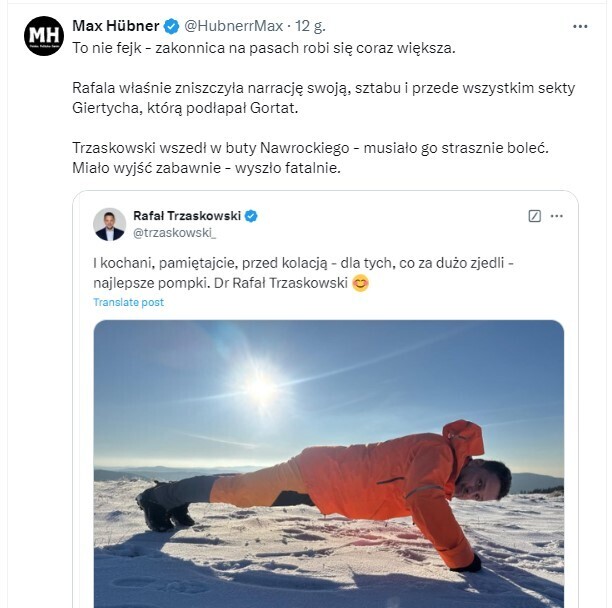
Task: Click Rafał Trzaskowski's profile photo avatar
Action: tap(110, 224)
